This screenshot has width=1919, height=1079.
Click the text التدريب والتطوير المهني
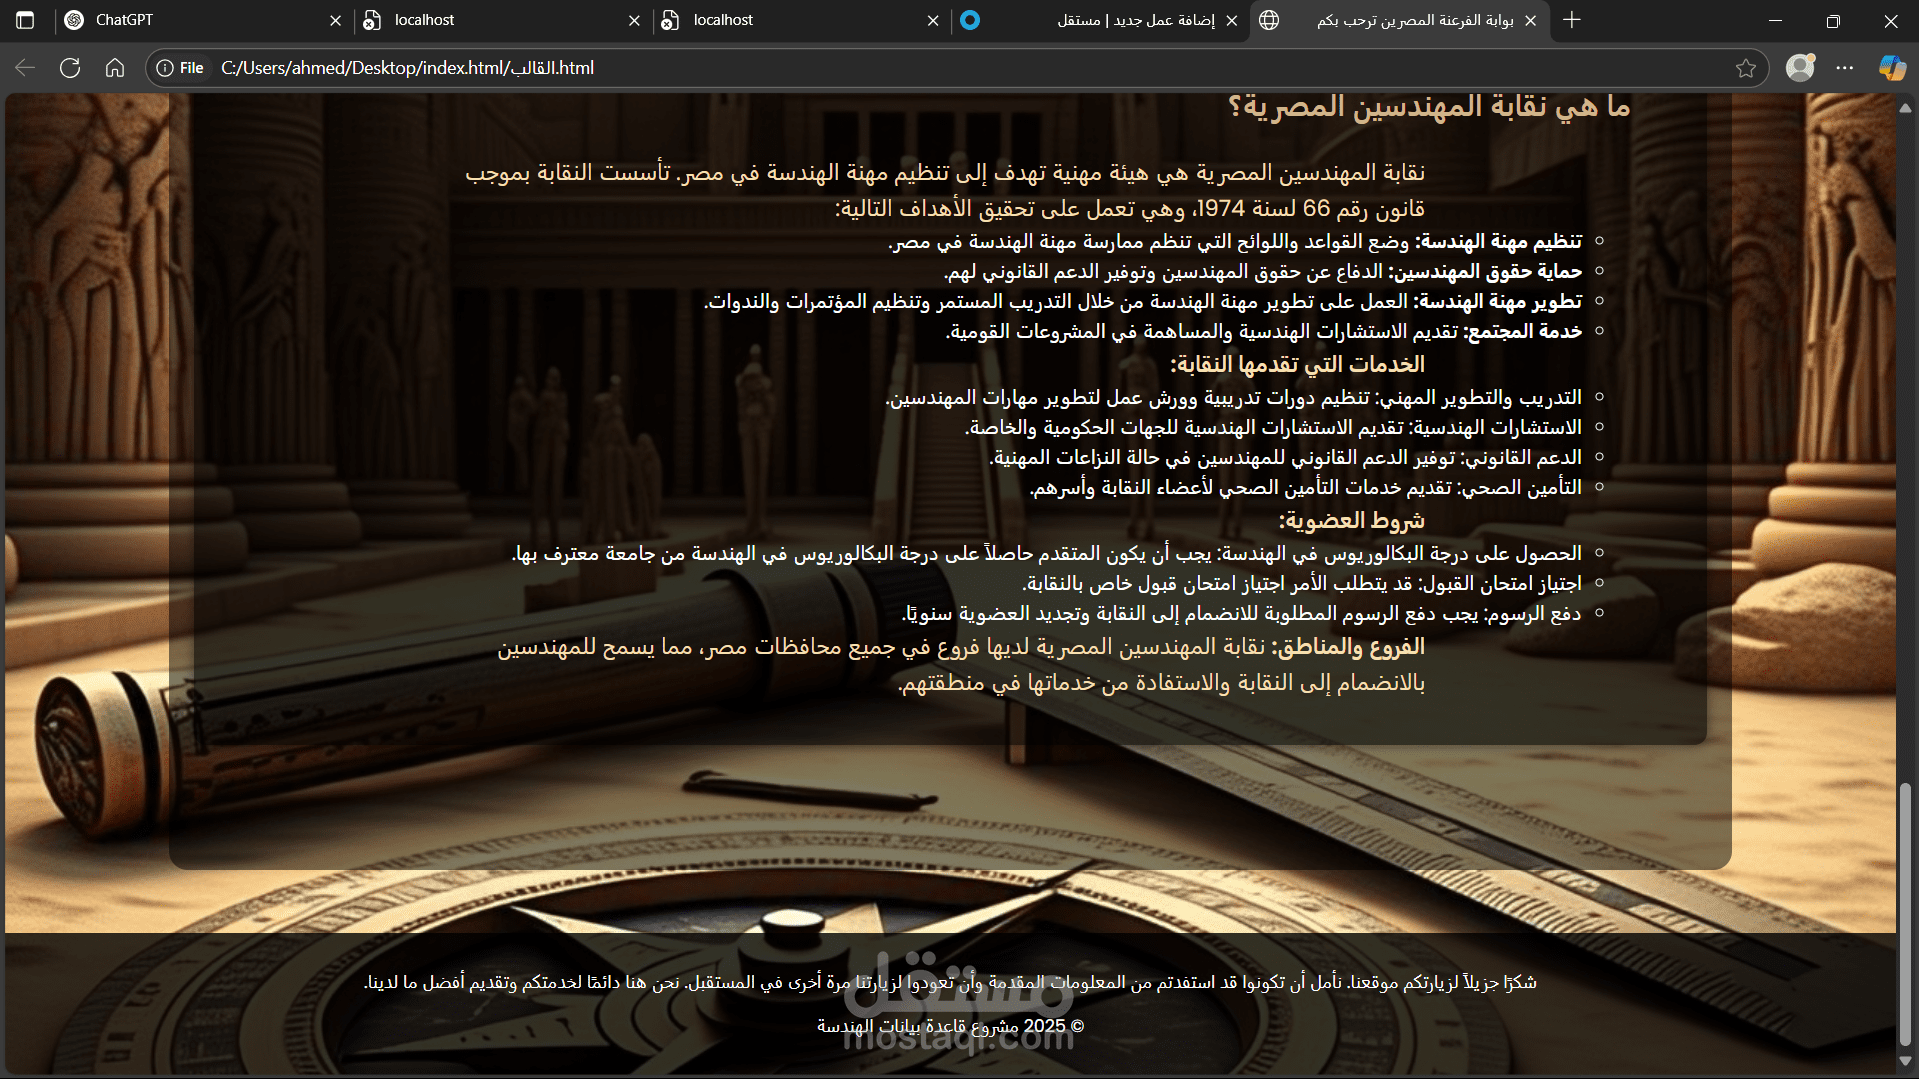pos(1479,397)
